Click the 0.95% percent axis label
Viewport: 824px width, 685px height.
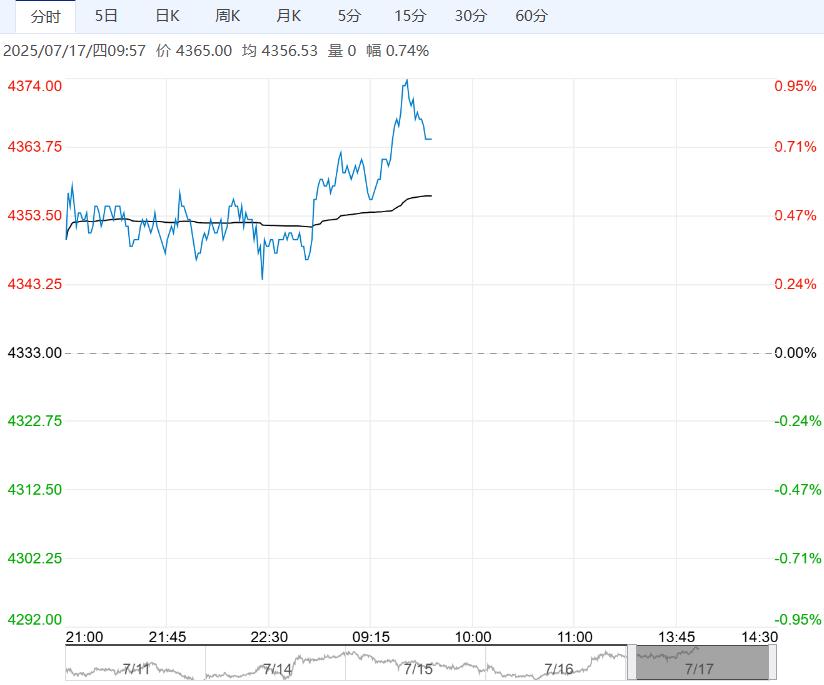pyautogui.click(x=796, y=86)
